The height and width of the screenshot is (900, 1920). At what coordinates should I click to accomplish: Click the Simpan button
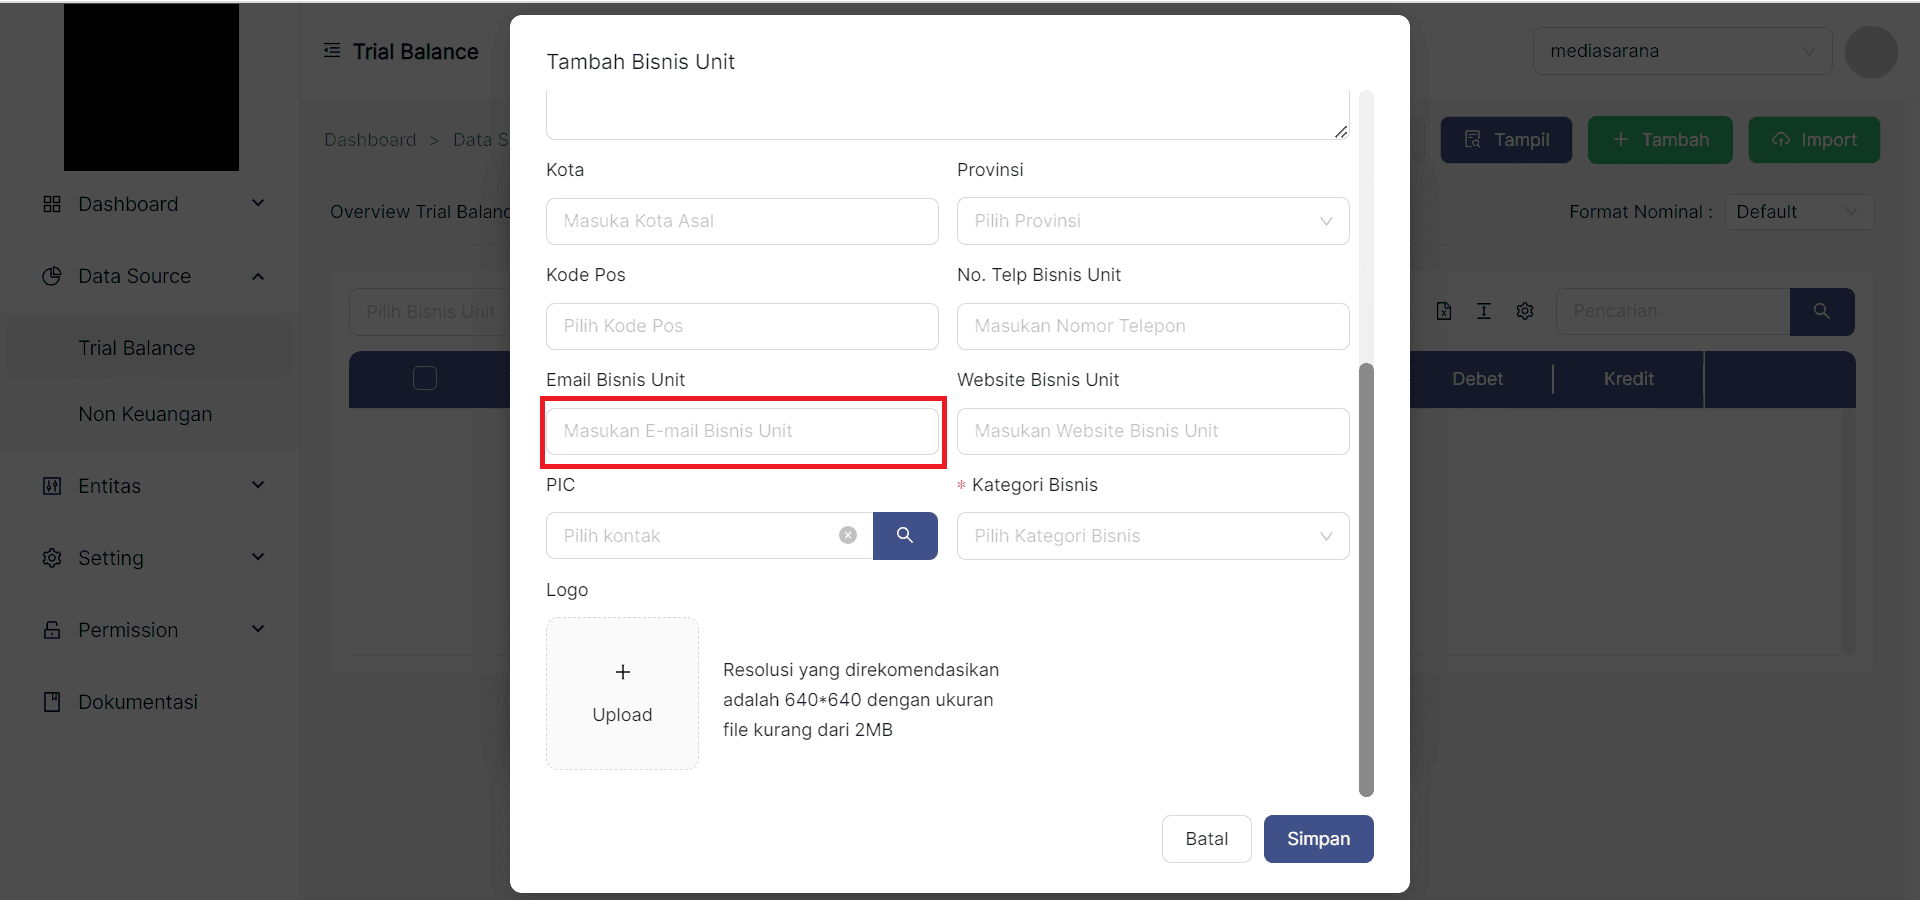(x=1318, y=839)
